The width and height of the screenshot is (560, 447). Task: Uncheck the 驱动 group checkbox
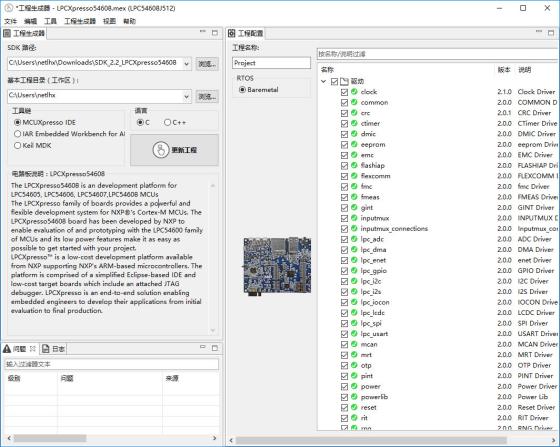334,82
